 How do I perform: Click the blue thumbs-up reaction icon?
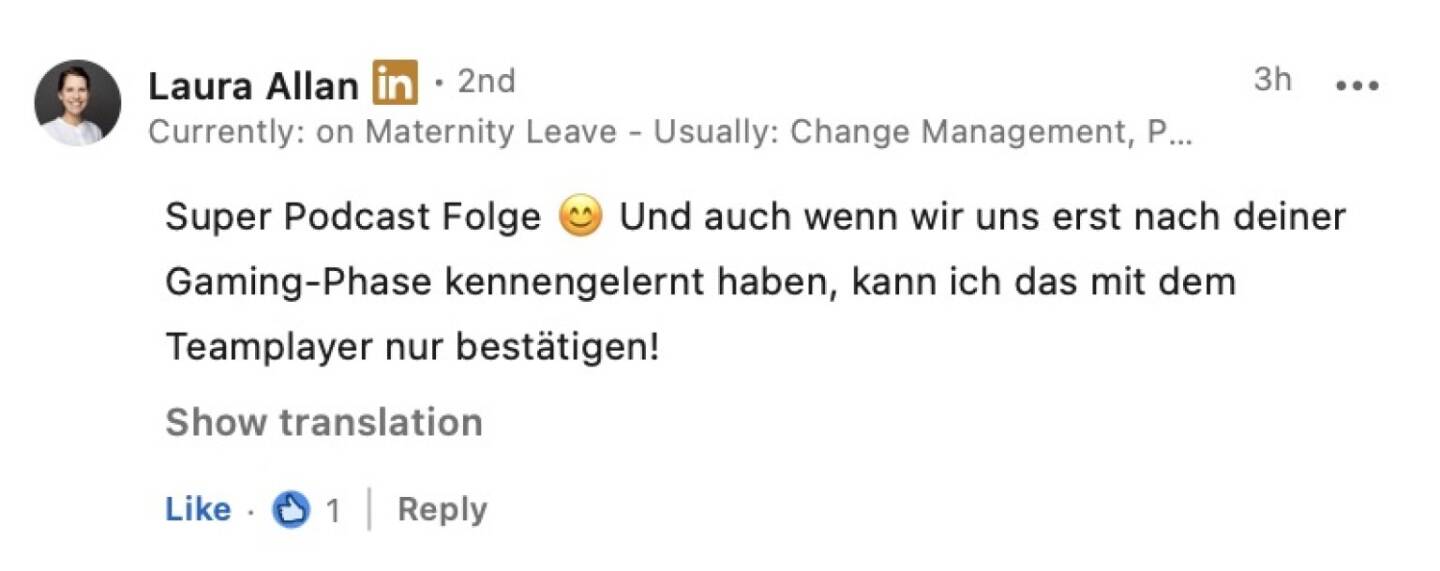pos(291,510)
